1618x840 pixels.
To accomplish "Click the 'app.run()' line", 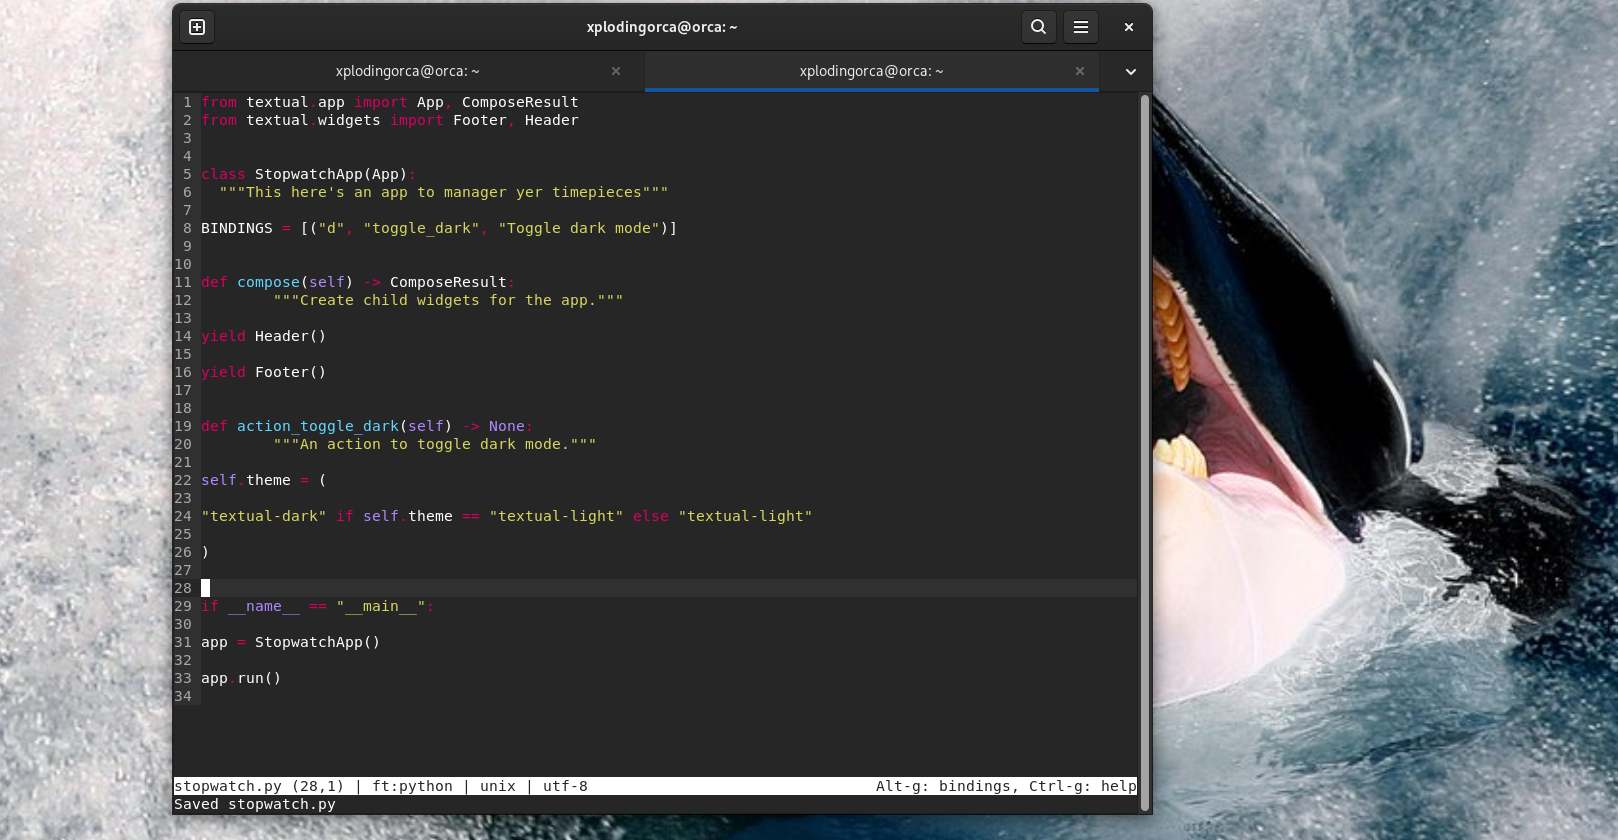I will point(241,678).
